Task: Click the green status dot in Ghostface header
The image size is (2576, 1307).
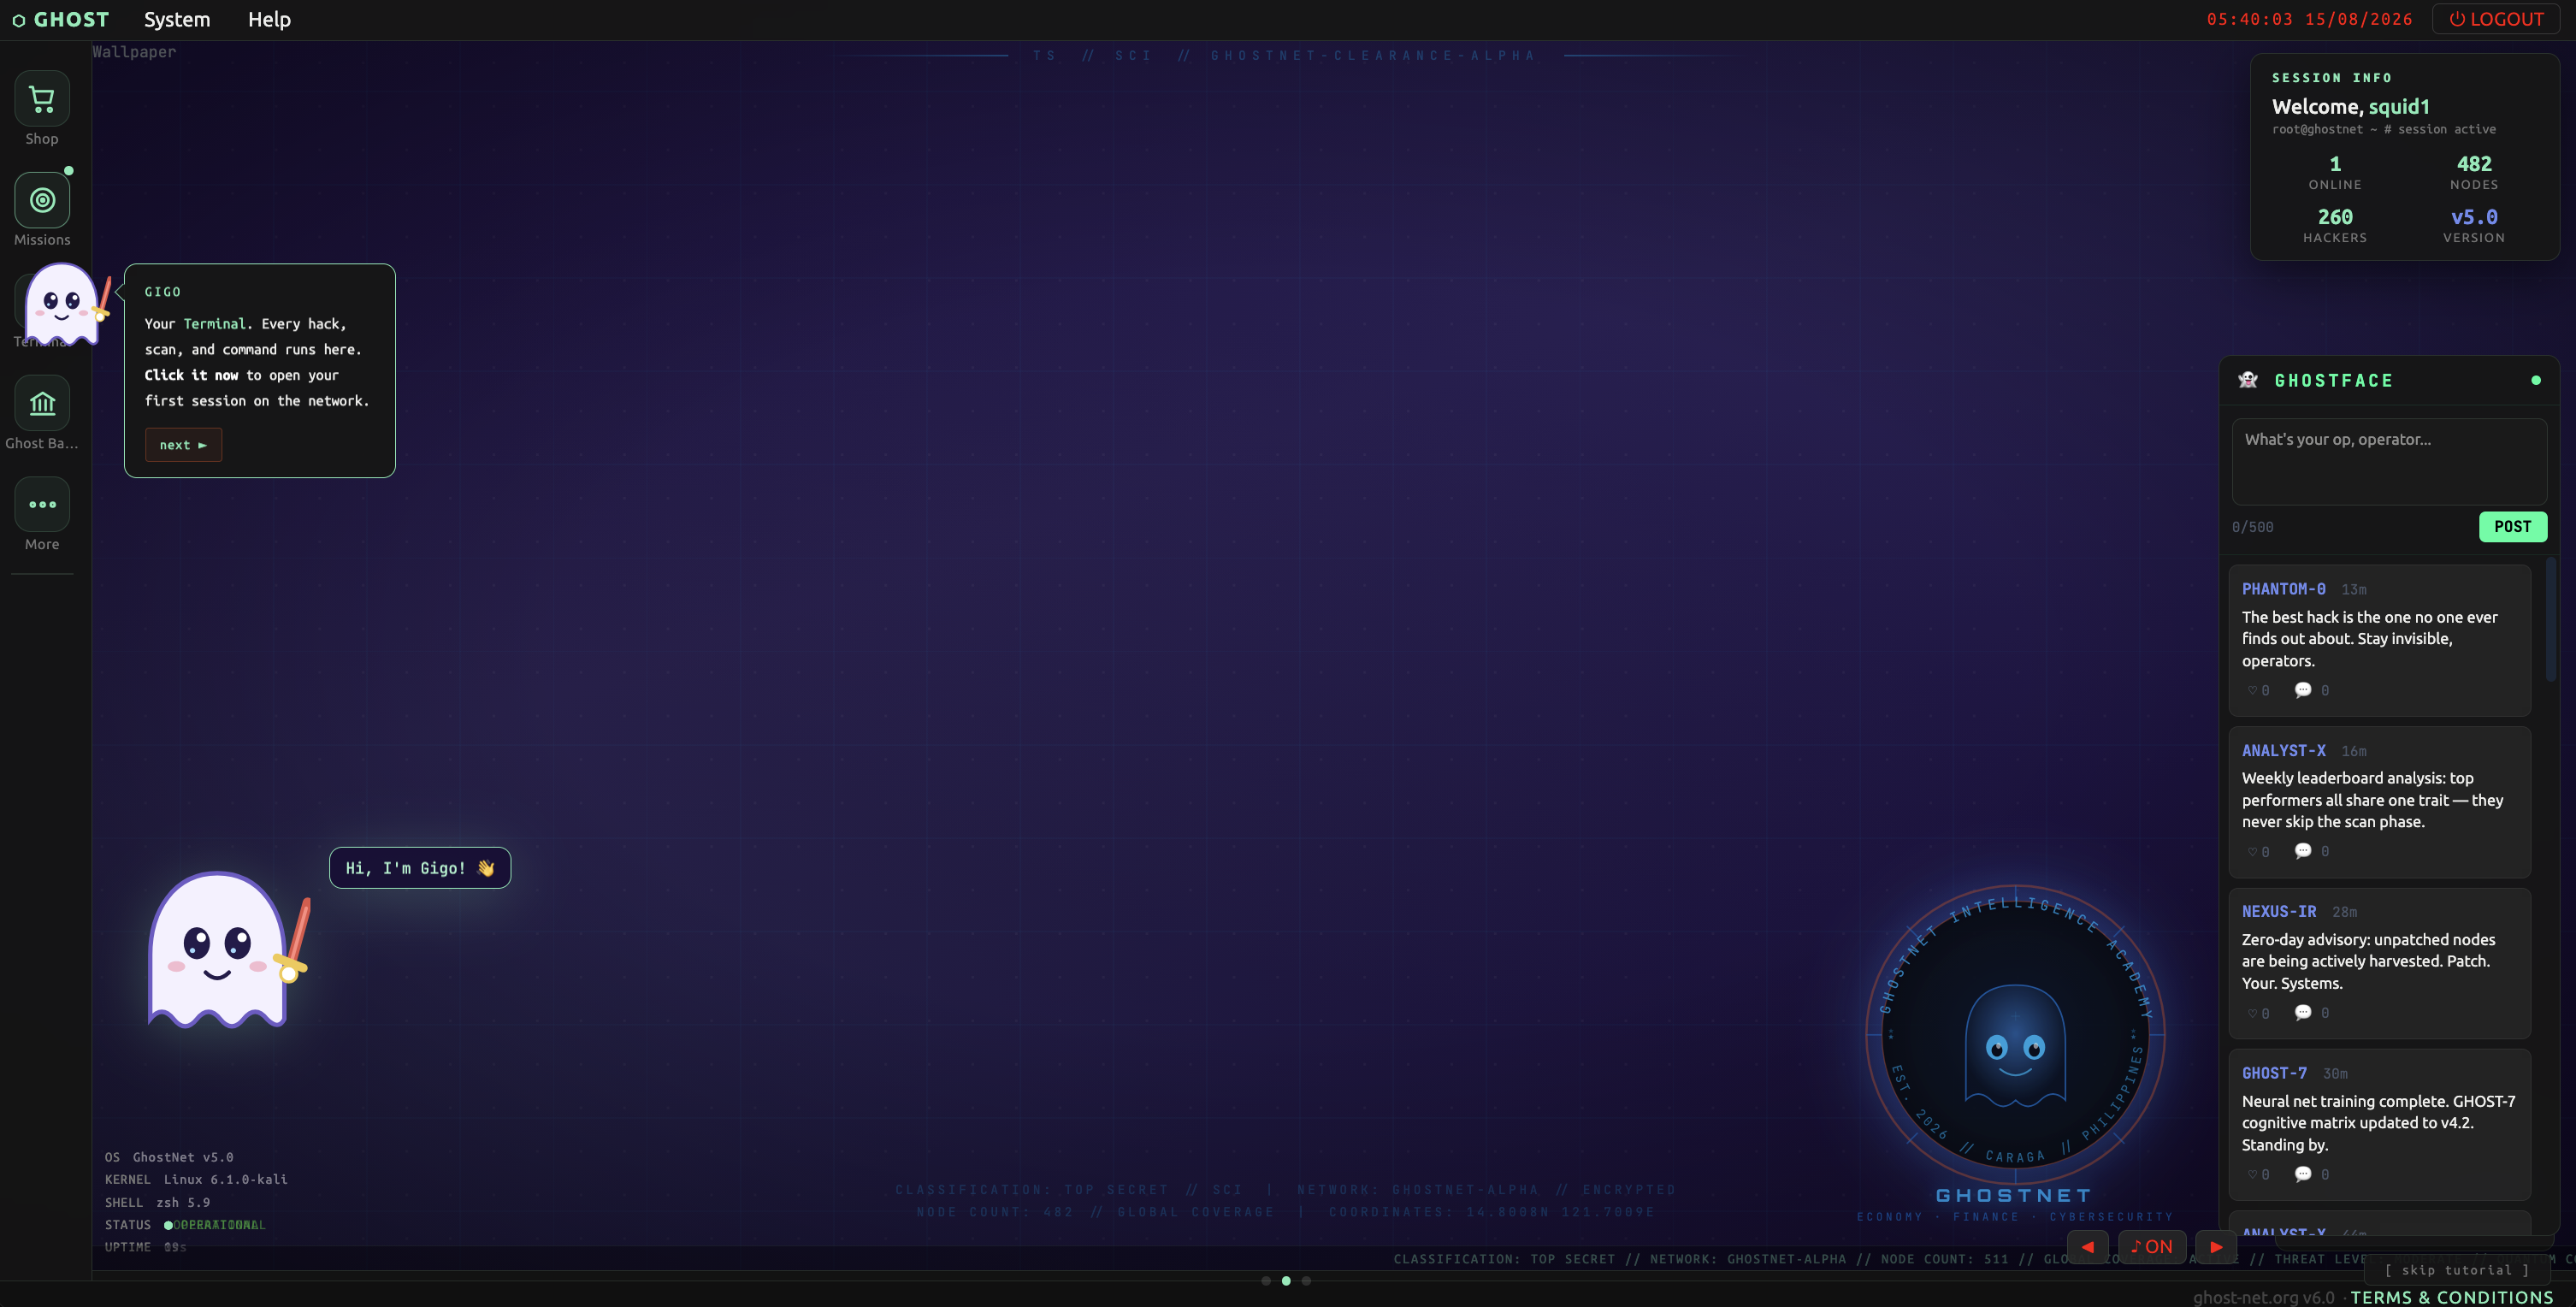Action: [2535, 380]
